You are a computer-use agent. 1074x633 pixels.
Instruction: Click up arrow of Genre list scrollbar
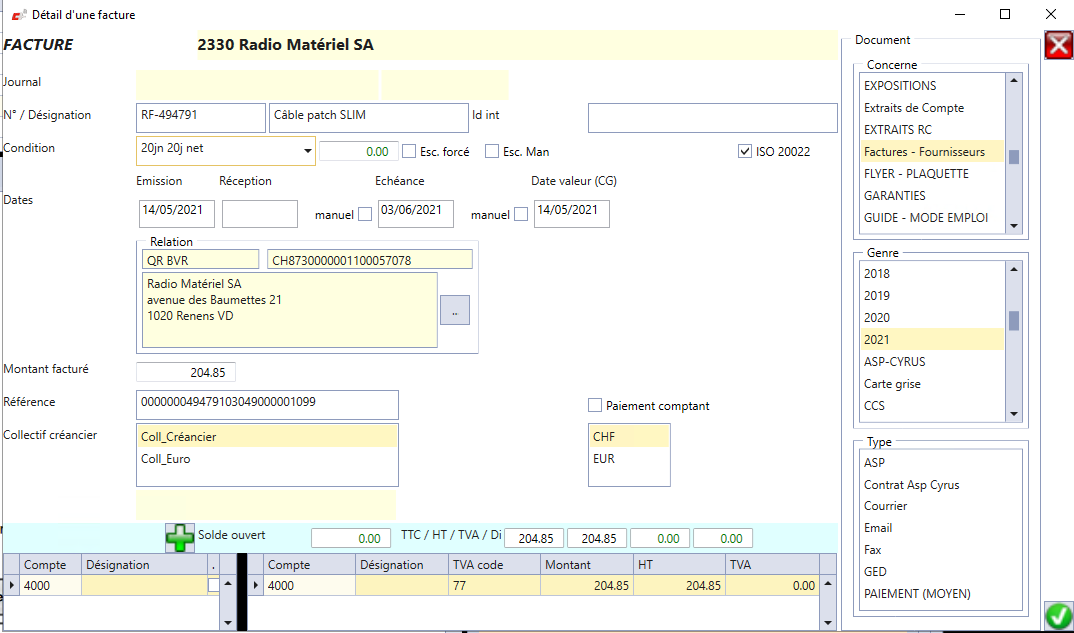pyautogui.click(x=1014, y=269)
